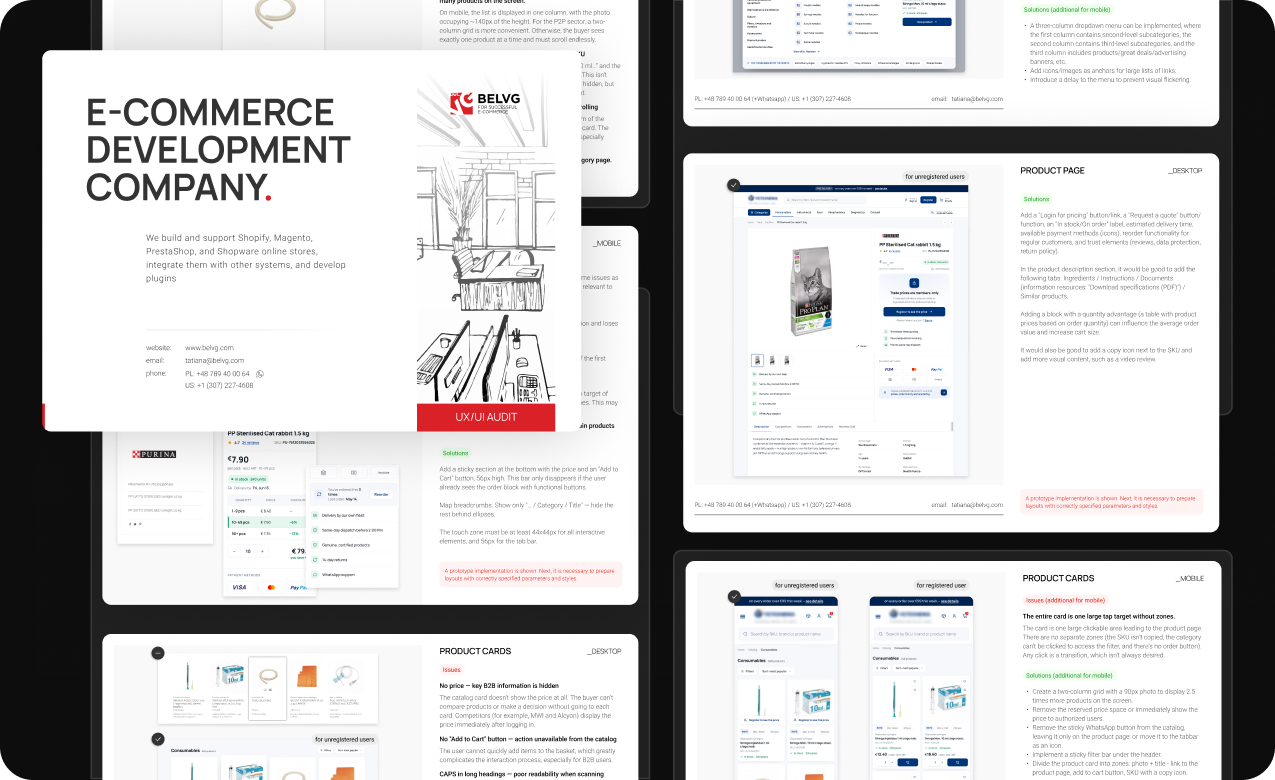This screenshot has width=1275, height=780.
Task: Open the hamburger menu in the registered mobile mockup
Action: pyautogui.click(x=878, y=616)
